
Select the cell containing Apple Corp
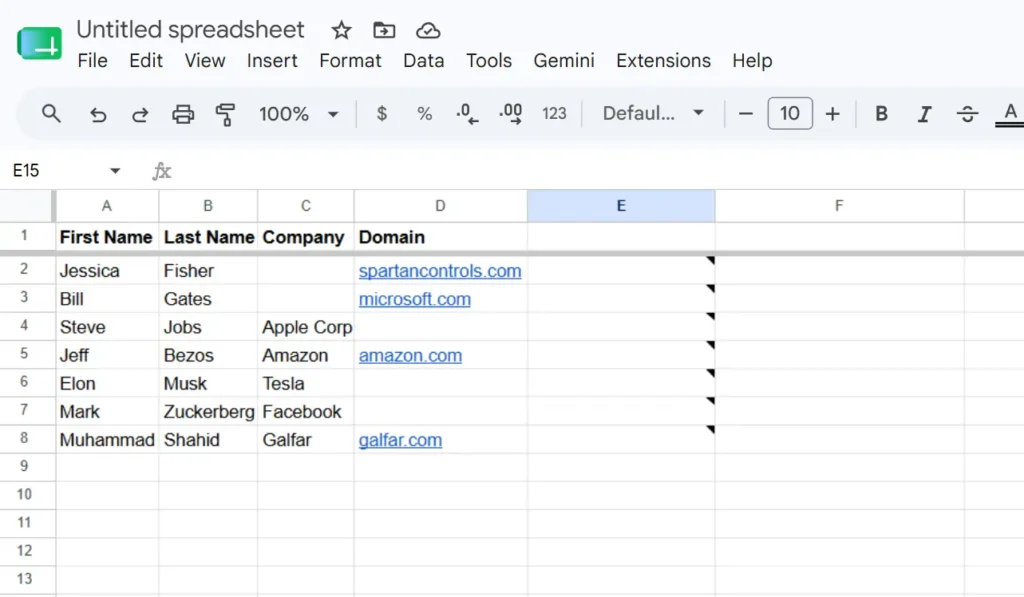pyautogui.click(x=306, y=327)
